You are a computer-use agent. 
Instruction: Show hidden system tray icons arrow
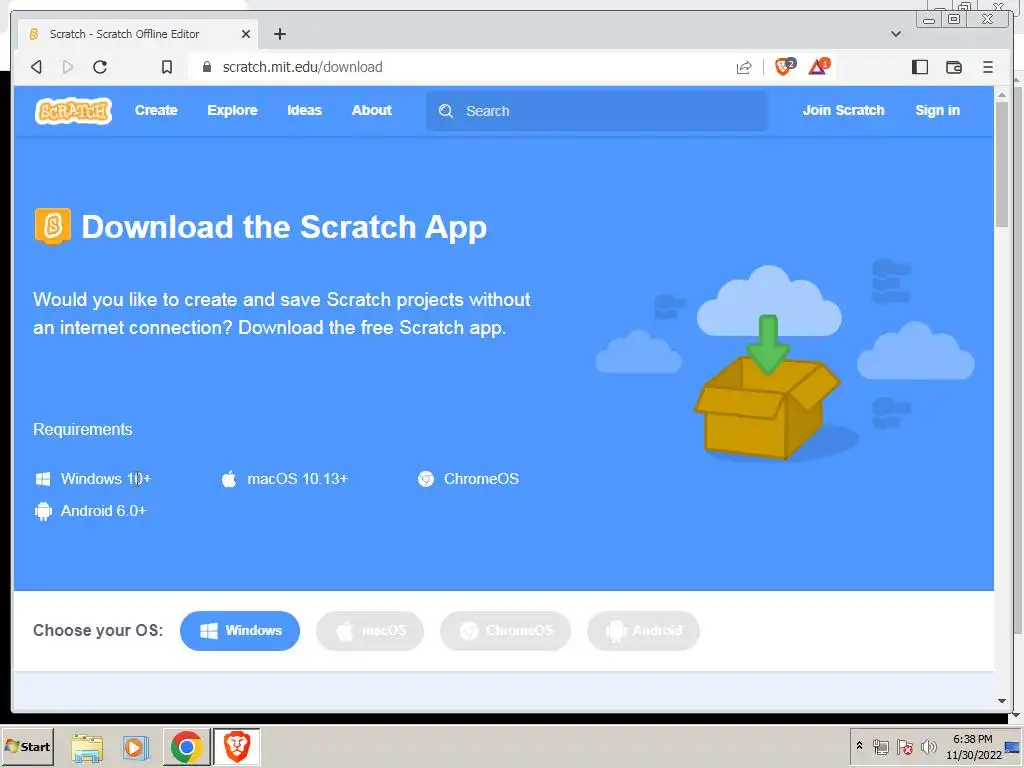[859, 746]
